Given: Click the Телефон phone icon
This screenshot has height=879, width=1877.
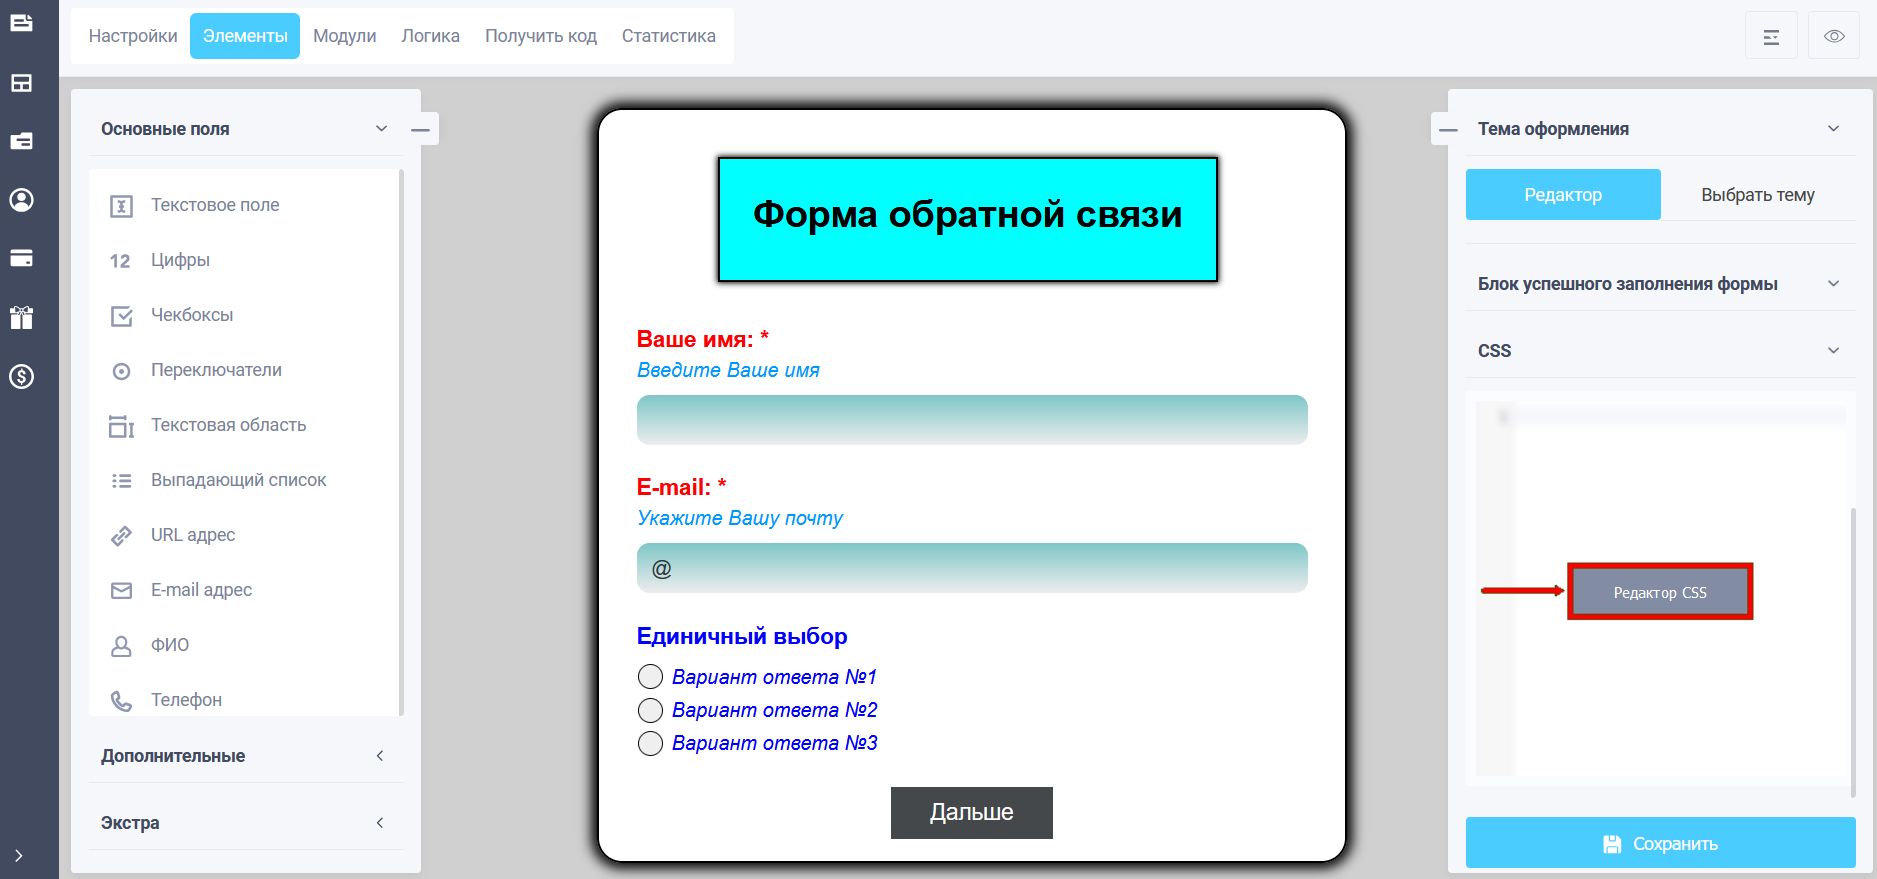Looking at the screenshot, I should 121,701.
